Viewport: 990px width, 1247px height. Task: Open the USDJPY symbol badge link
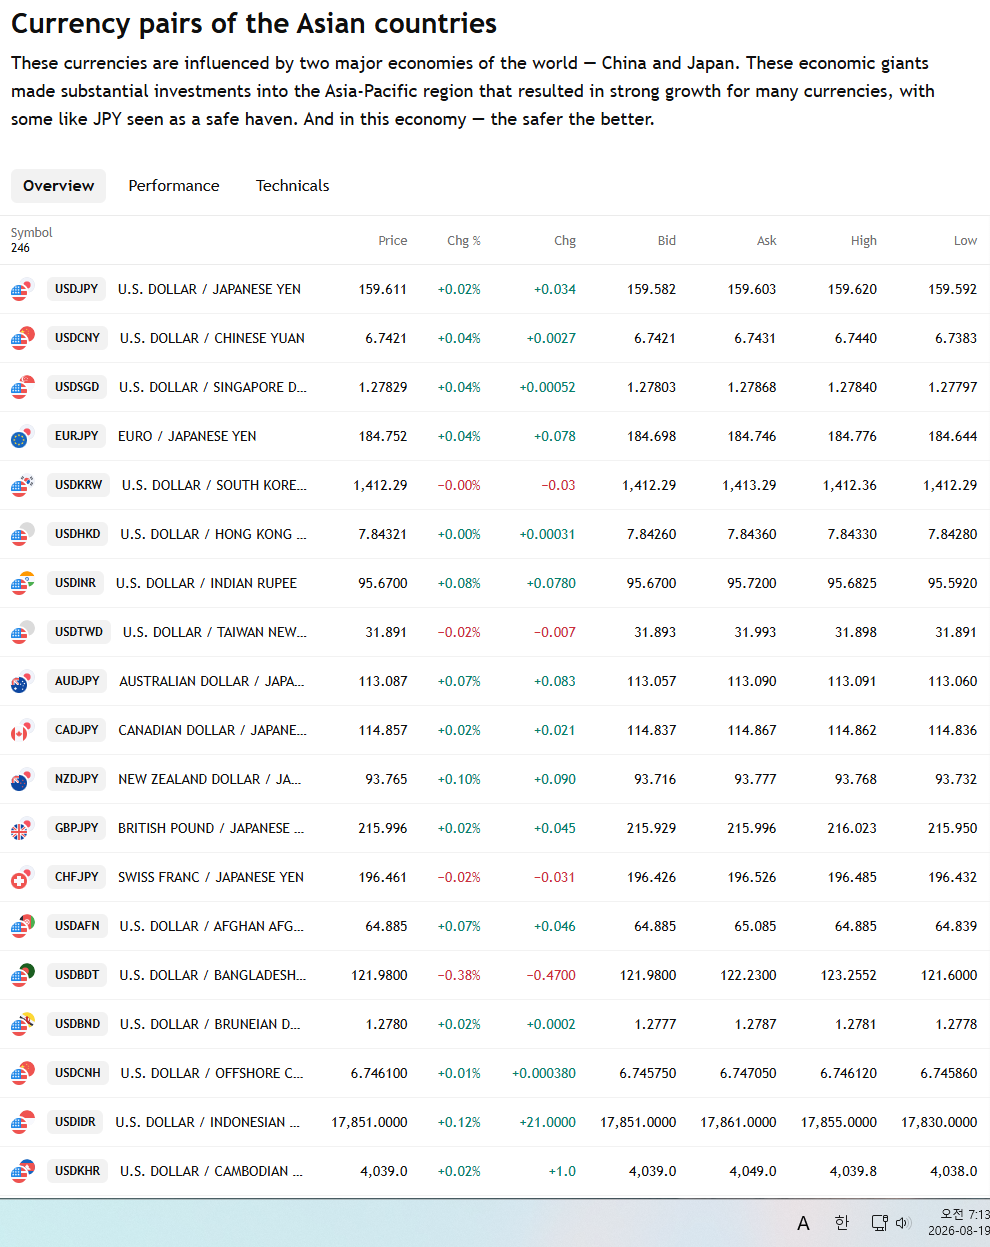coord(77,289)
